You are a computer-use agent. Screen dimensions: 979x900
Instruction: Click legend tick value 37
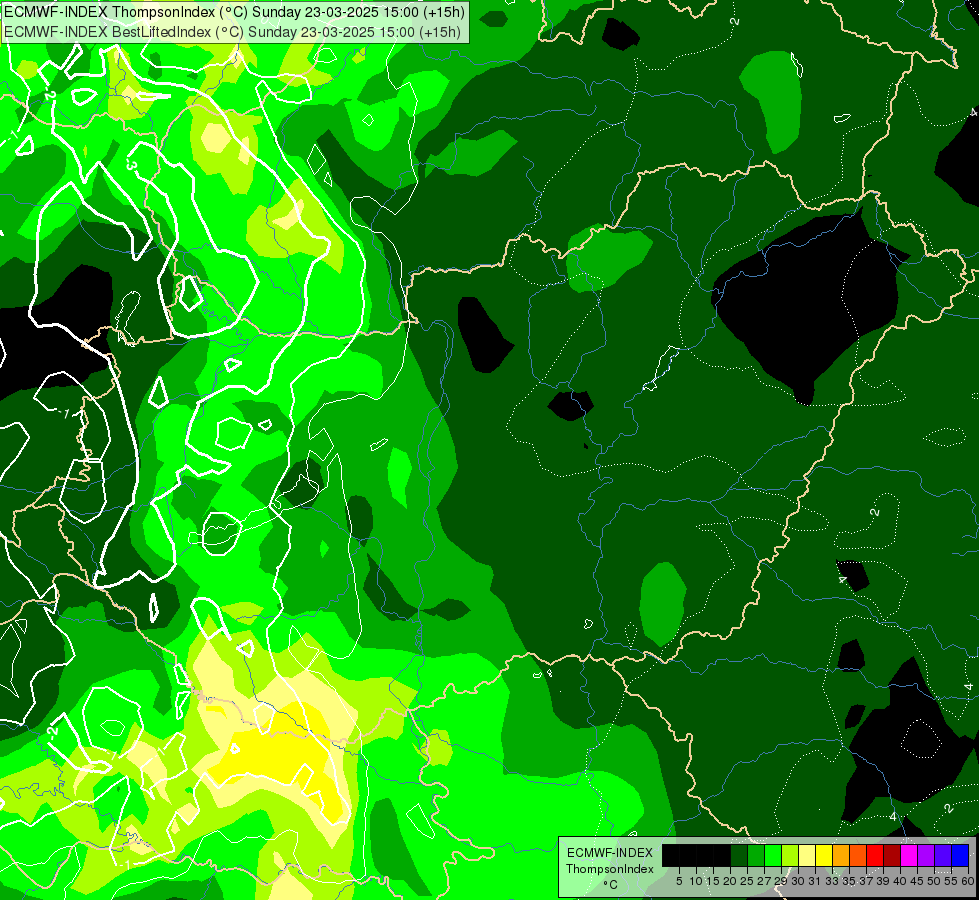point(866,881)
